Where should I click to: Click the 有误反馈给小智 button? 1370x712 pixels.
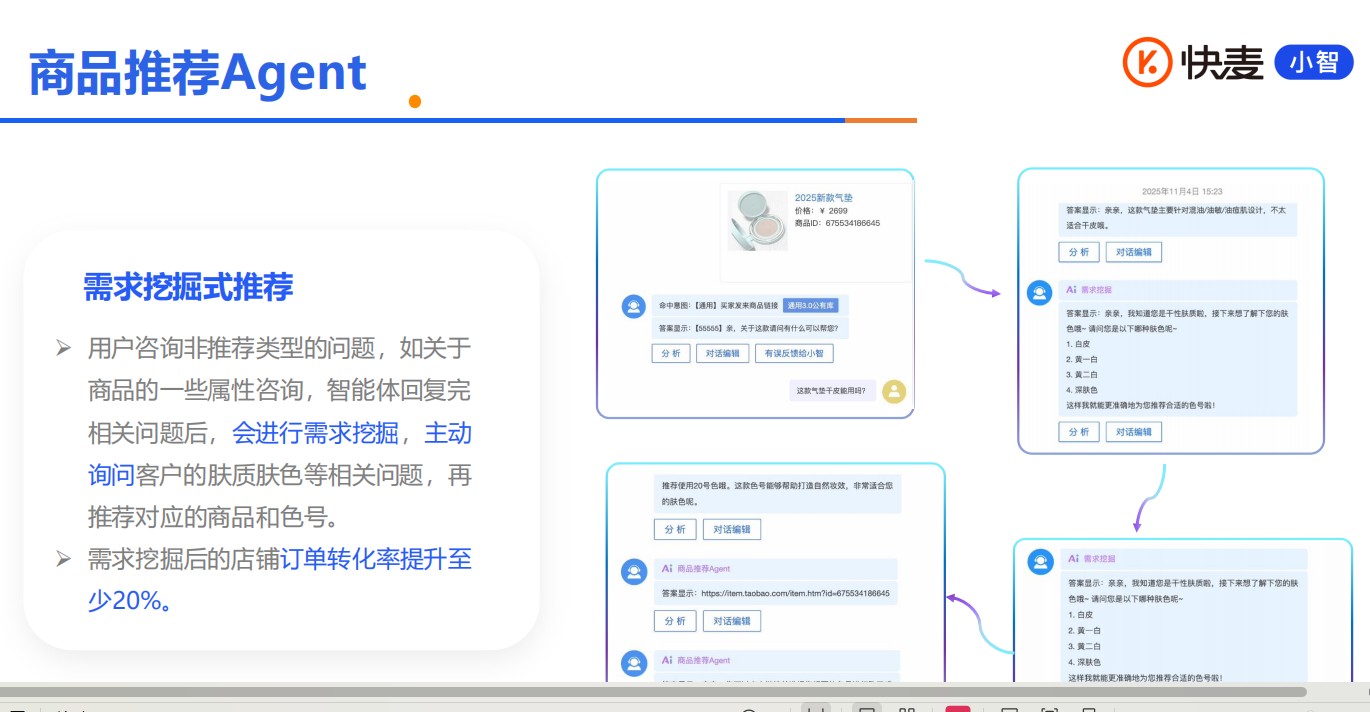[795, 353]
